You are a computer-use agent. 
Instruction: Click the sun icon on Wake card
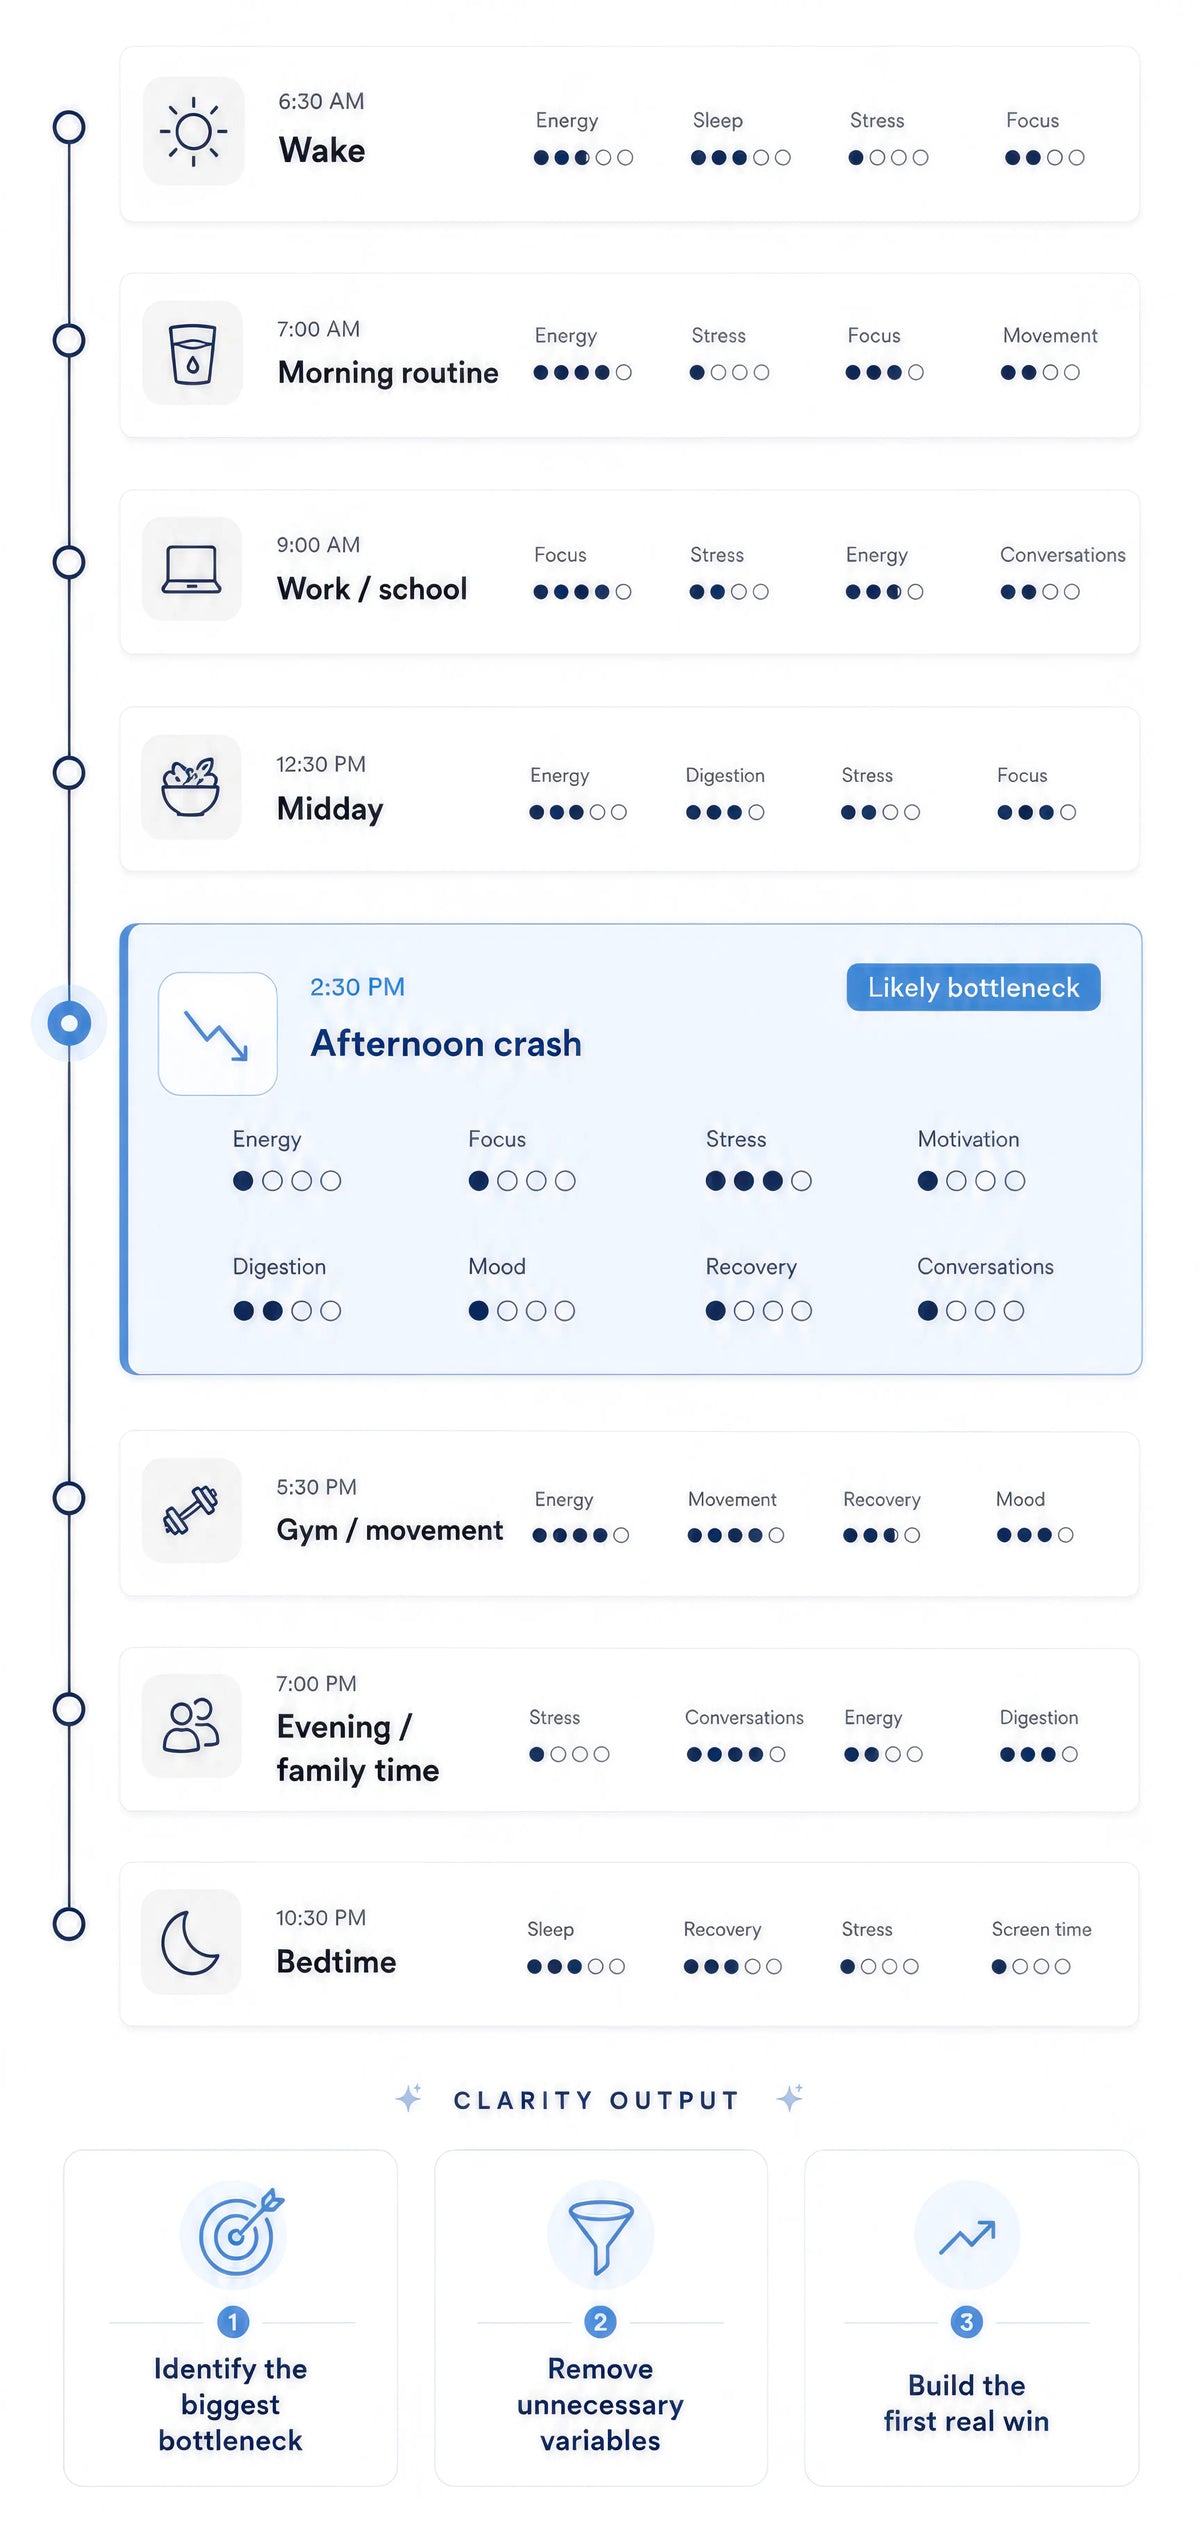[x=193, y=131]
